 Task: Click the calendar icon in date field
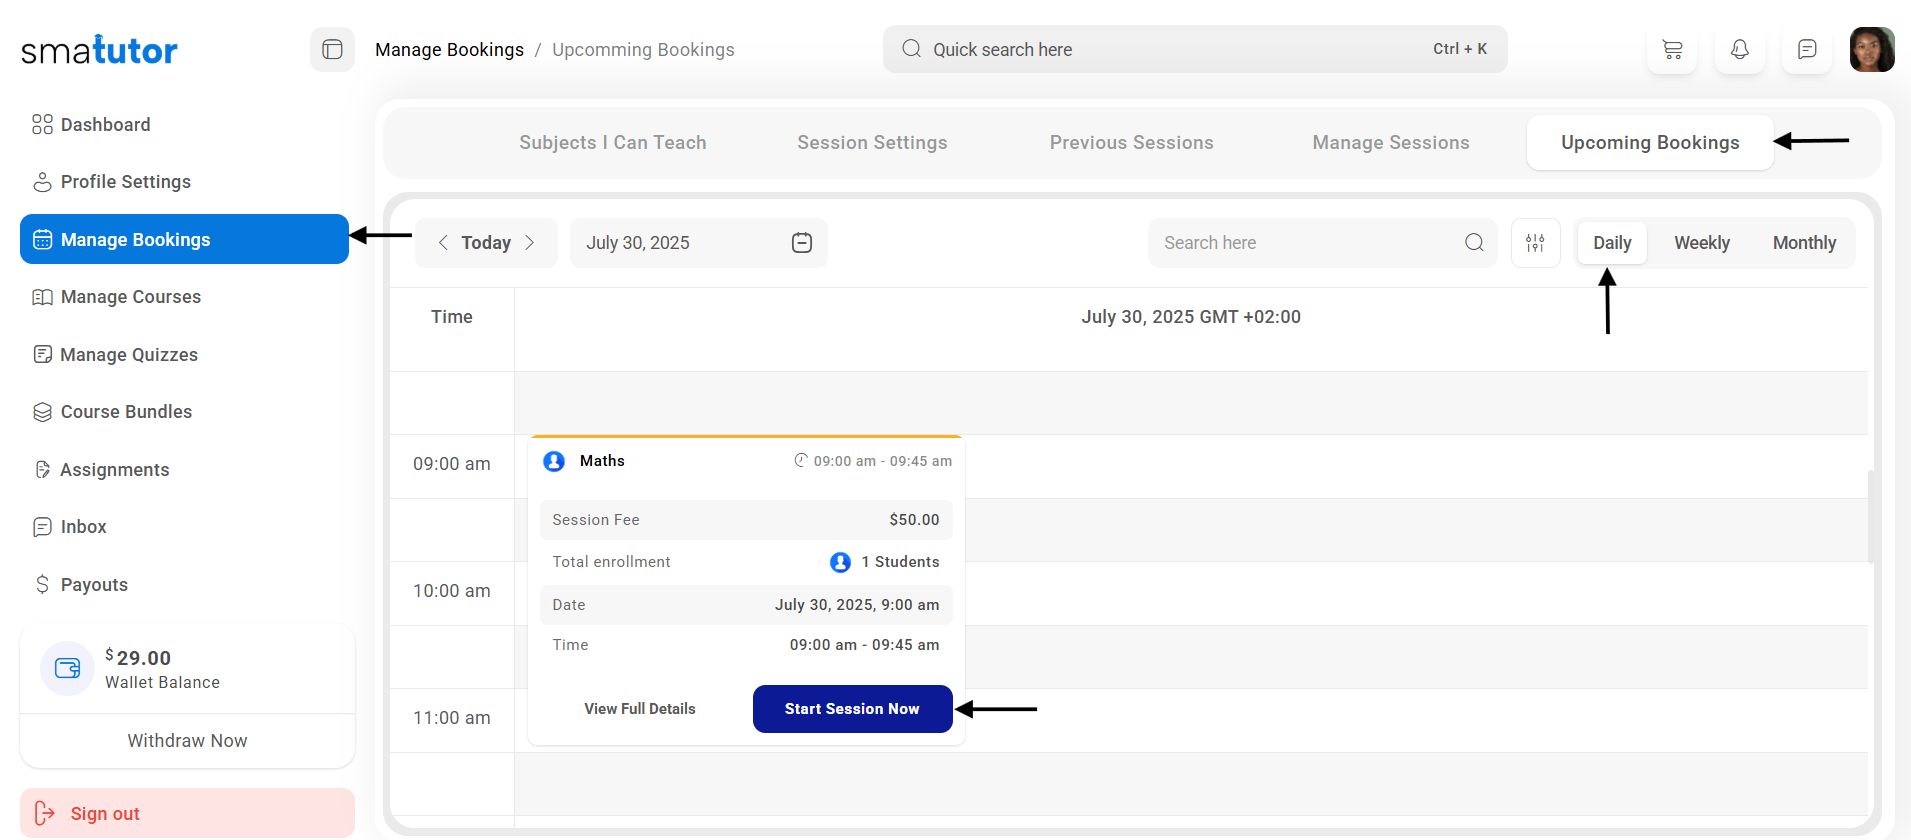pyautogui.click(x=802, y=243)
